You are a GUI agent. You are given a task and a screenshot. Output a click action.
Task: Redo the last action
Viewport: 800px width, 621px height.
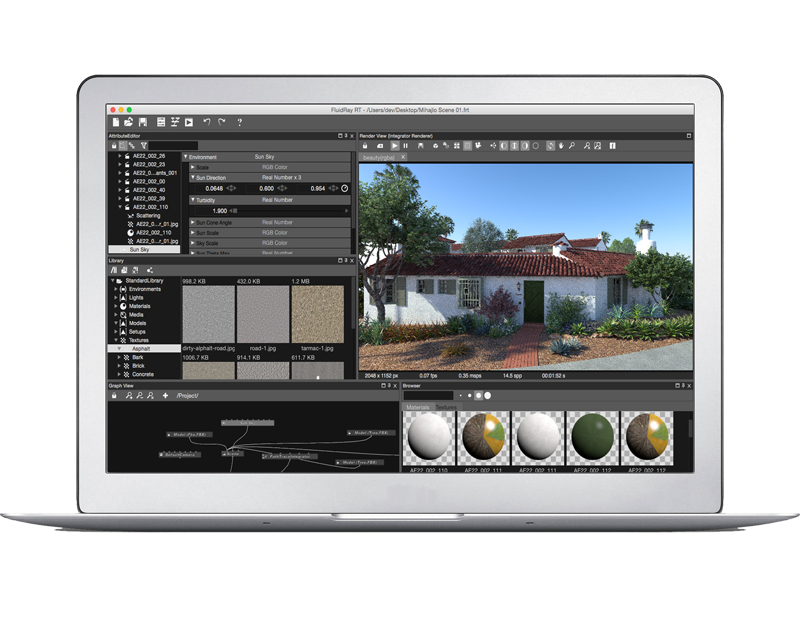pos(222,122)
